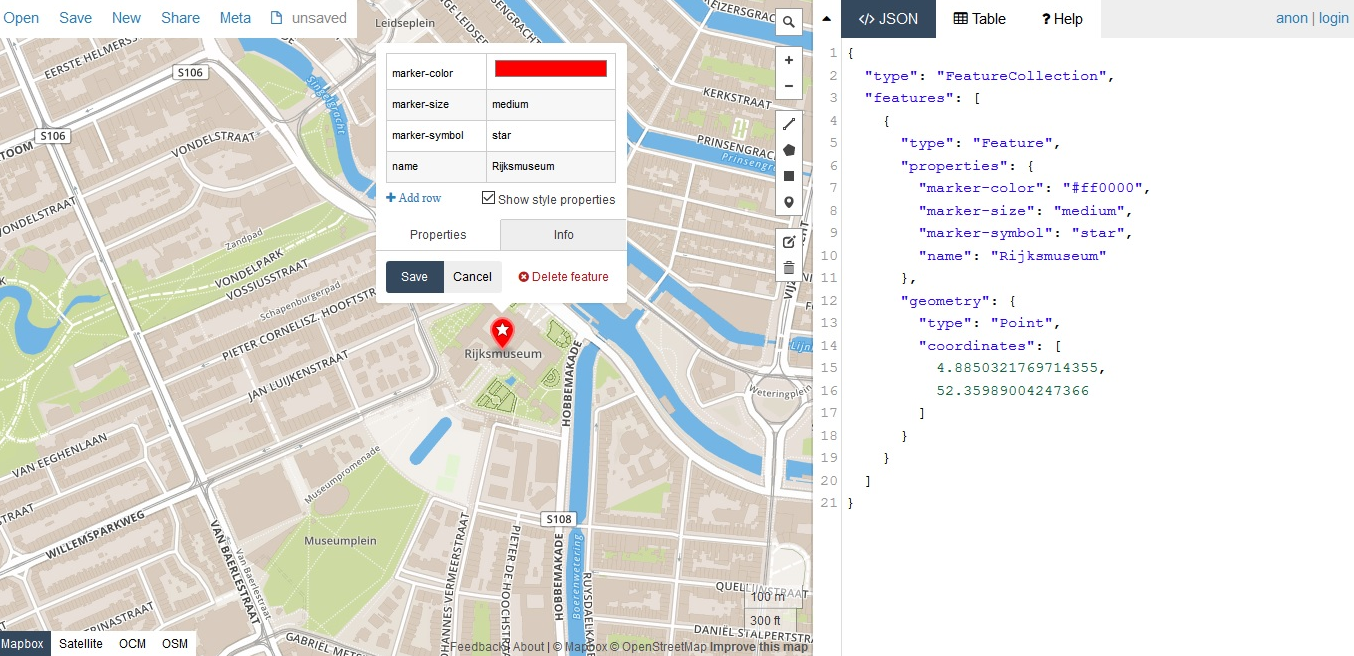Image resolution: width=1354 pixels, height=656 pixels.
Task: Open the Meta menu
Action: coord(235,18)
